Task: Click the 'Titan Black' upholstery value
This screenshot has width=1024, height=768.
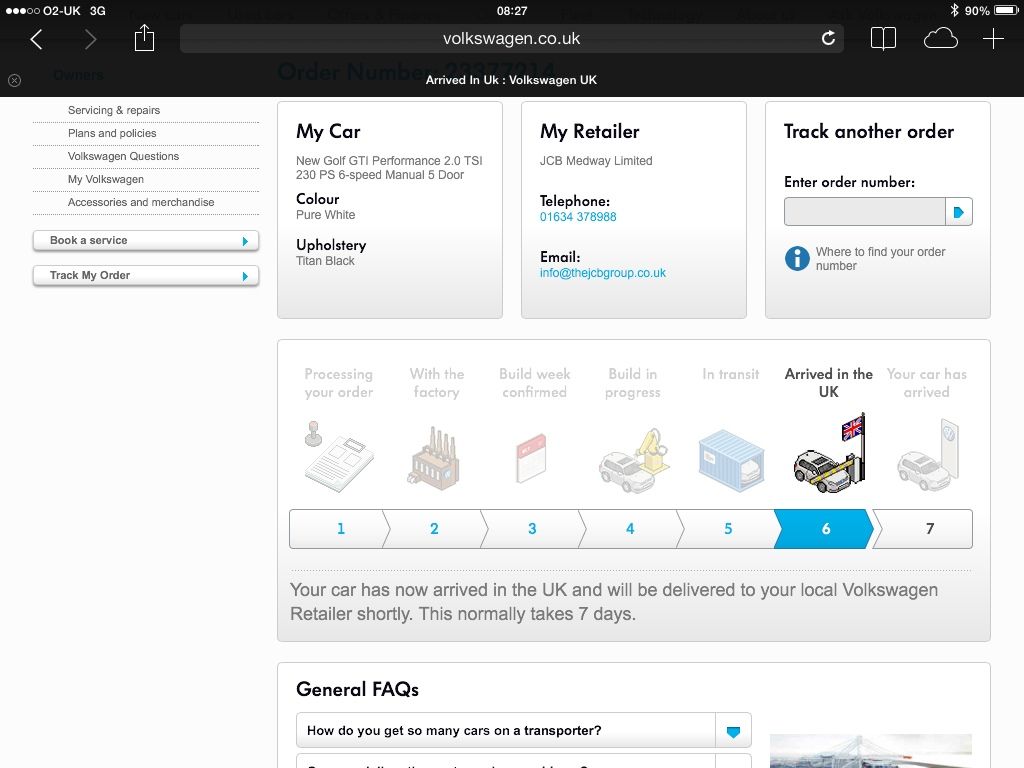Action: pyautogui.click(x=325, y=261)
